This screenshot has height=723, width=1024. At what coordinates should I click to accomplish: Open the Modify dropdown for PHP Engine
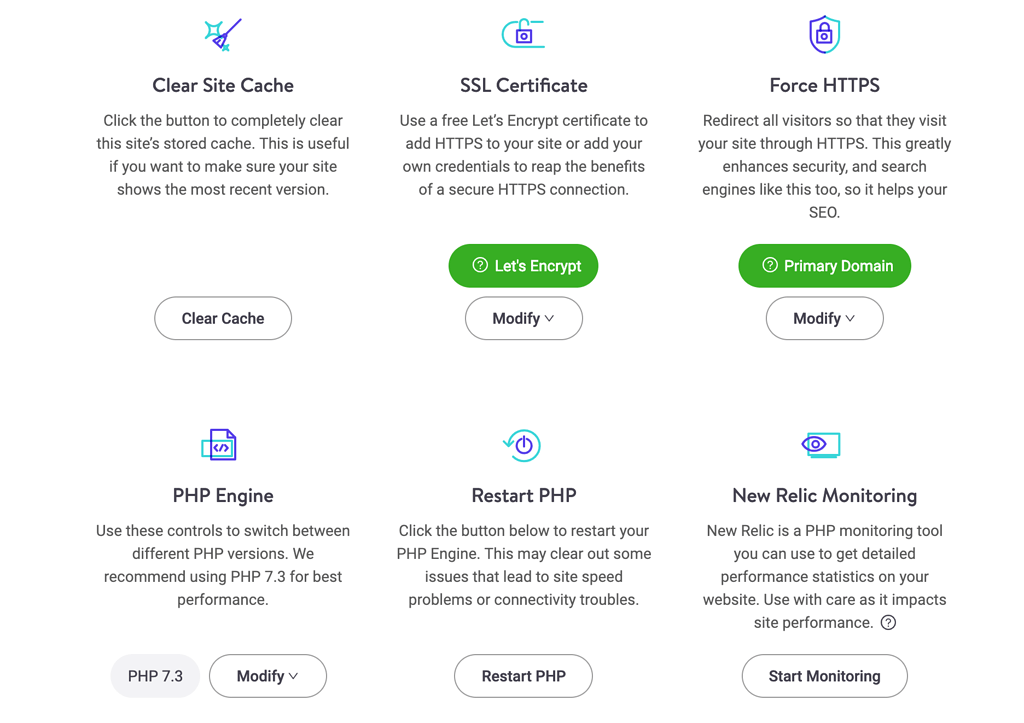point(267,676)
